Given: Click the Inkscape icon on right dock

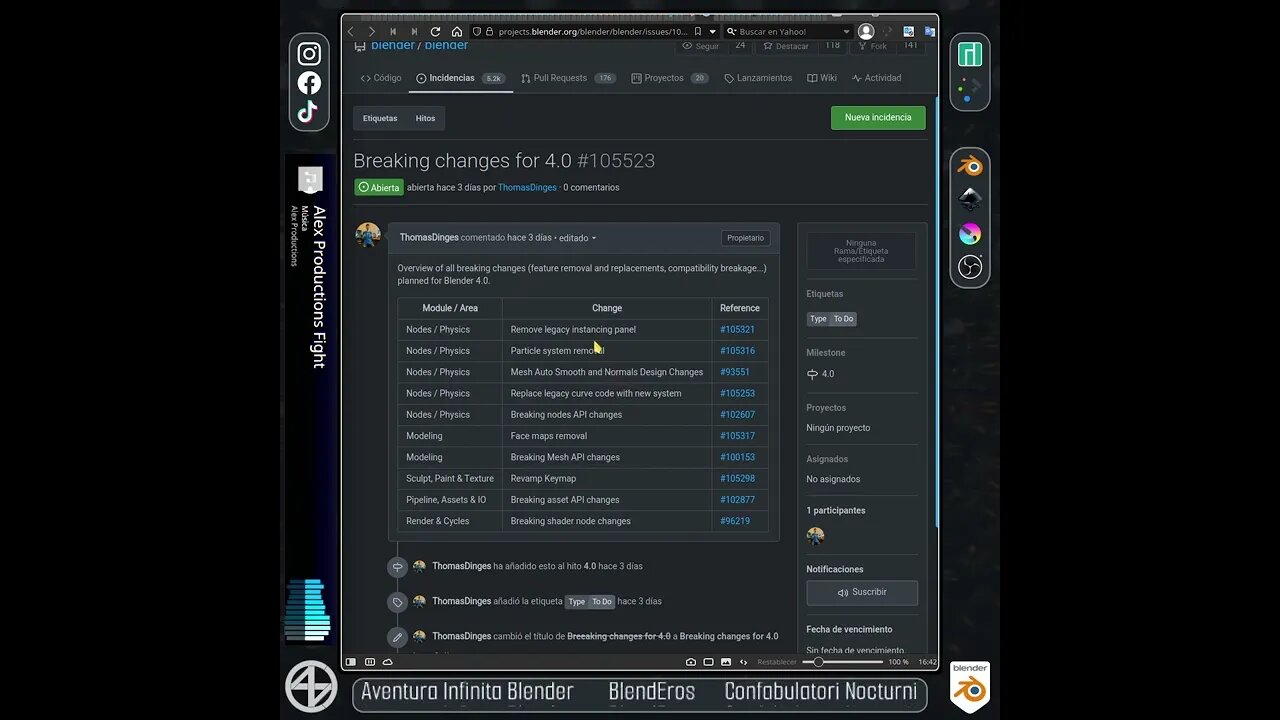Looking at the screenshot, I should [970, 199].
